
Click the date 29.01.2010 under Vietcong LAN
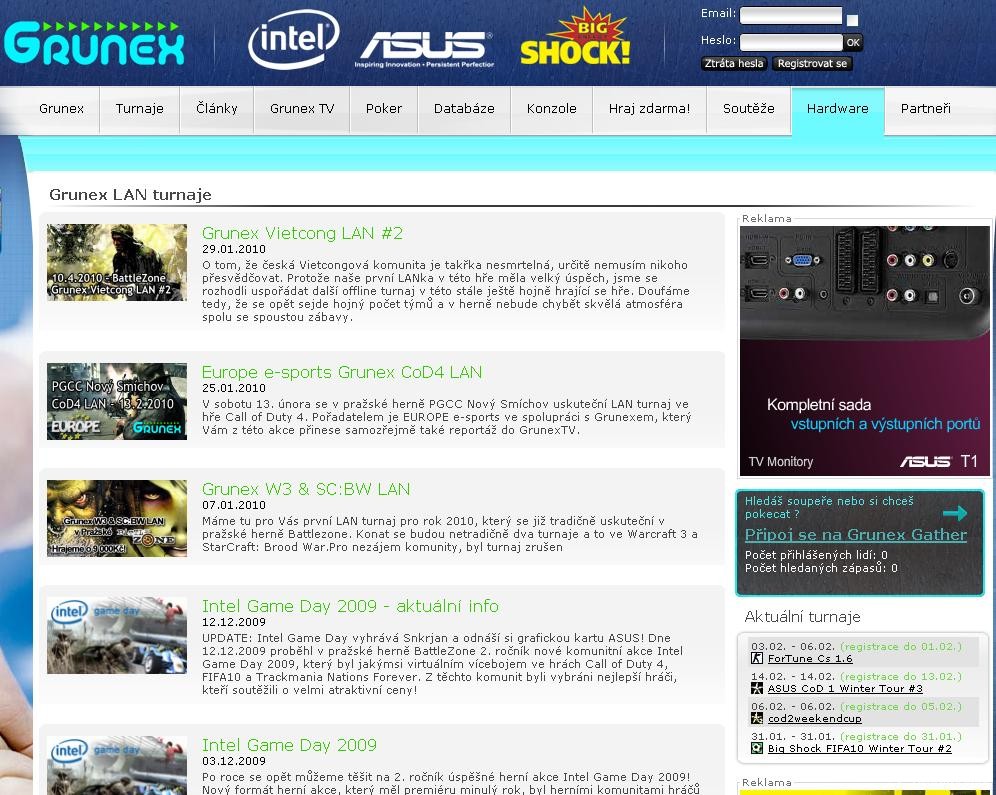234,249
